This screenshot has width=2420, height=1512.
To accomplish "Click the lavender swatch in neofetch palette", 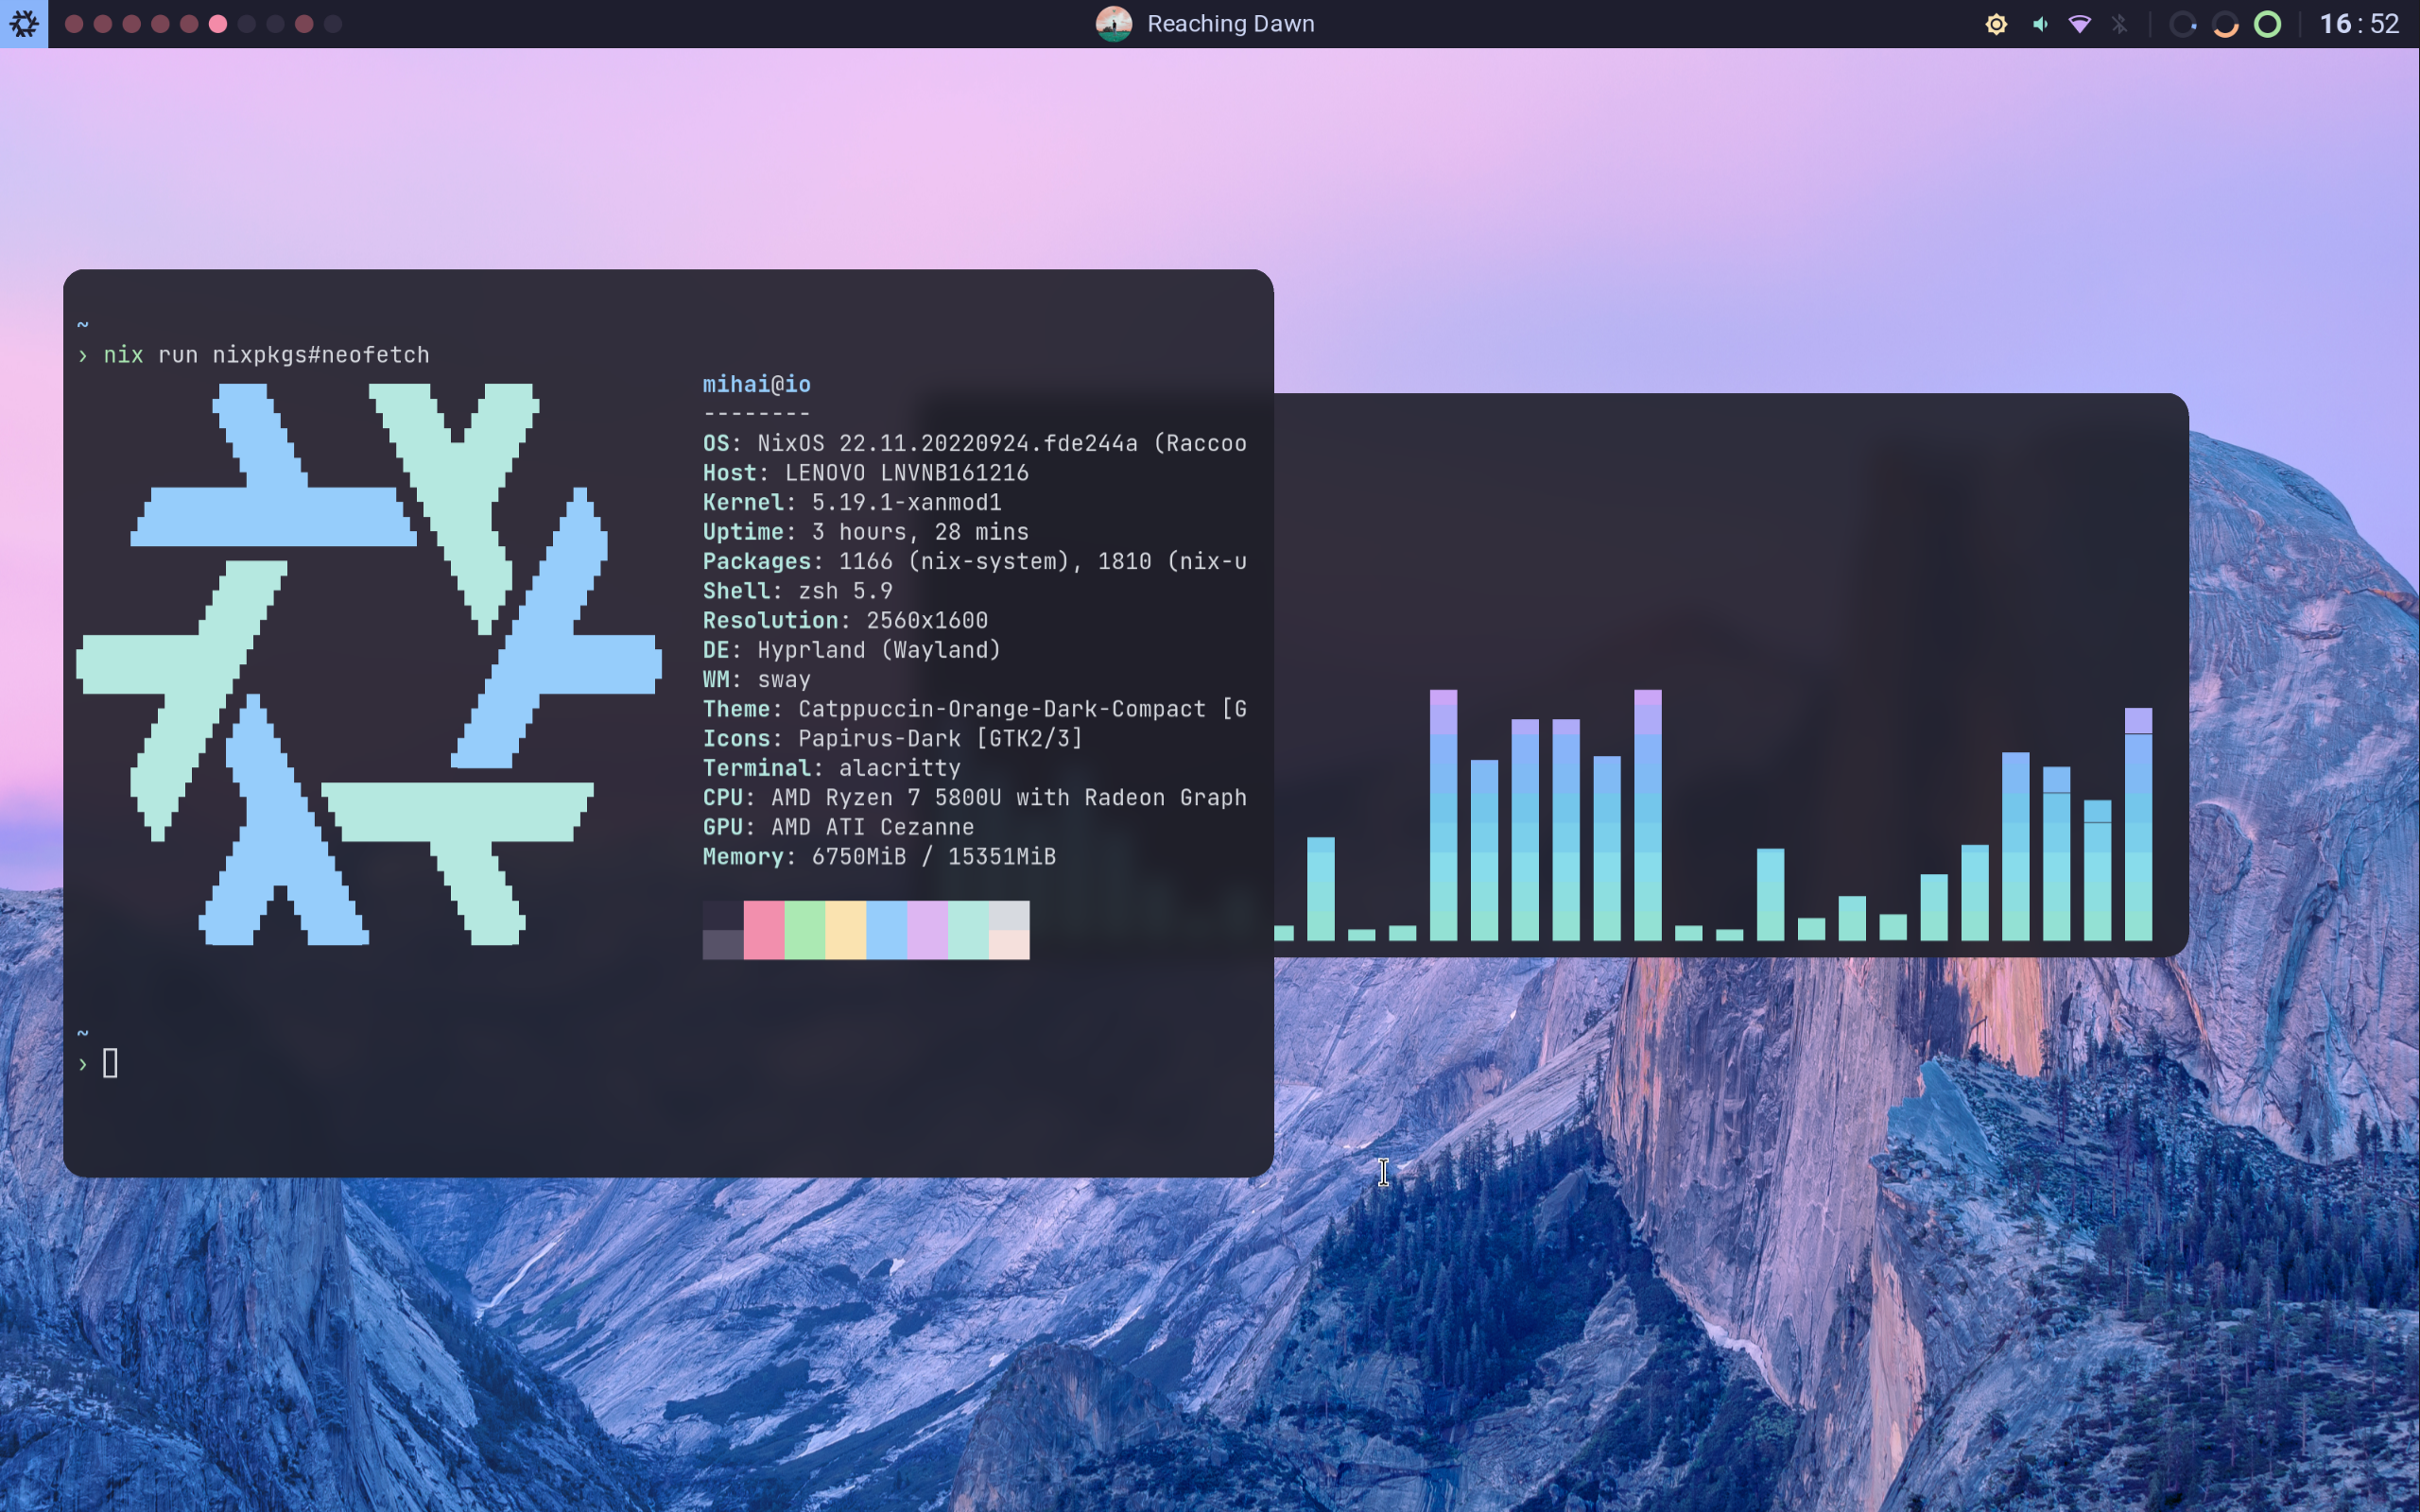I will pyautogui.click(x=928, y=930).
